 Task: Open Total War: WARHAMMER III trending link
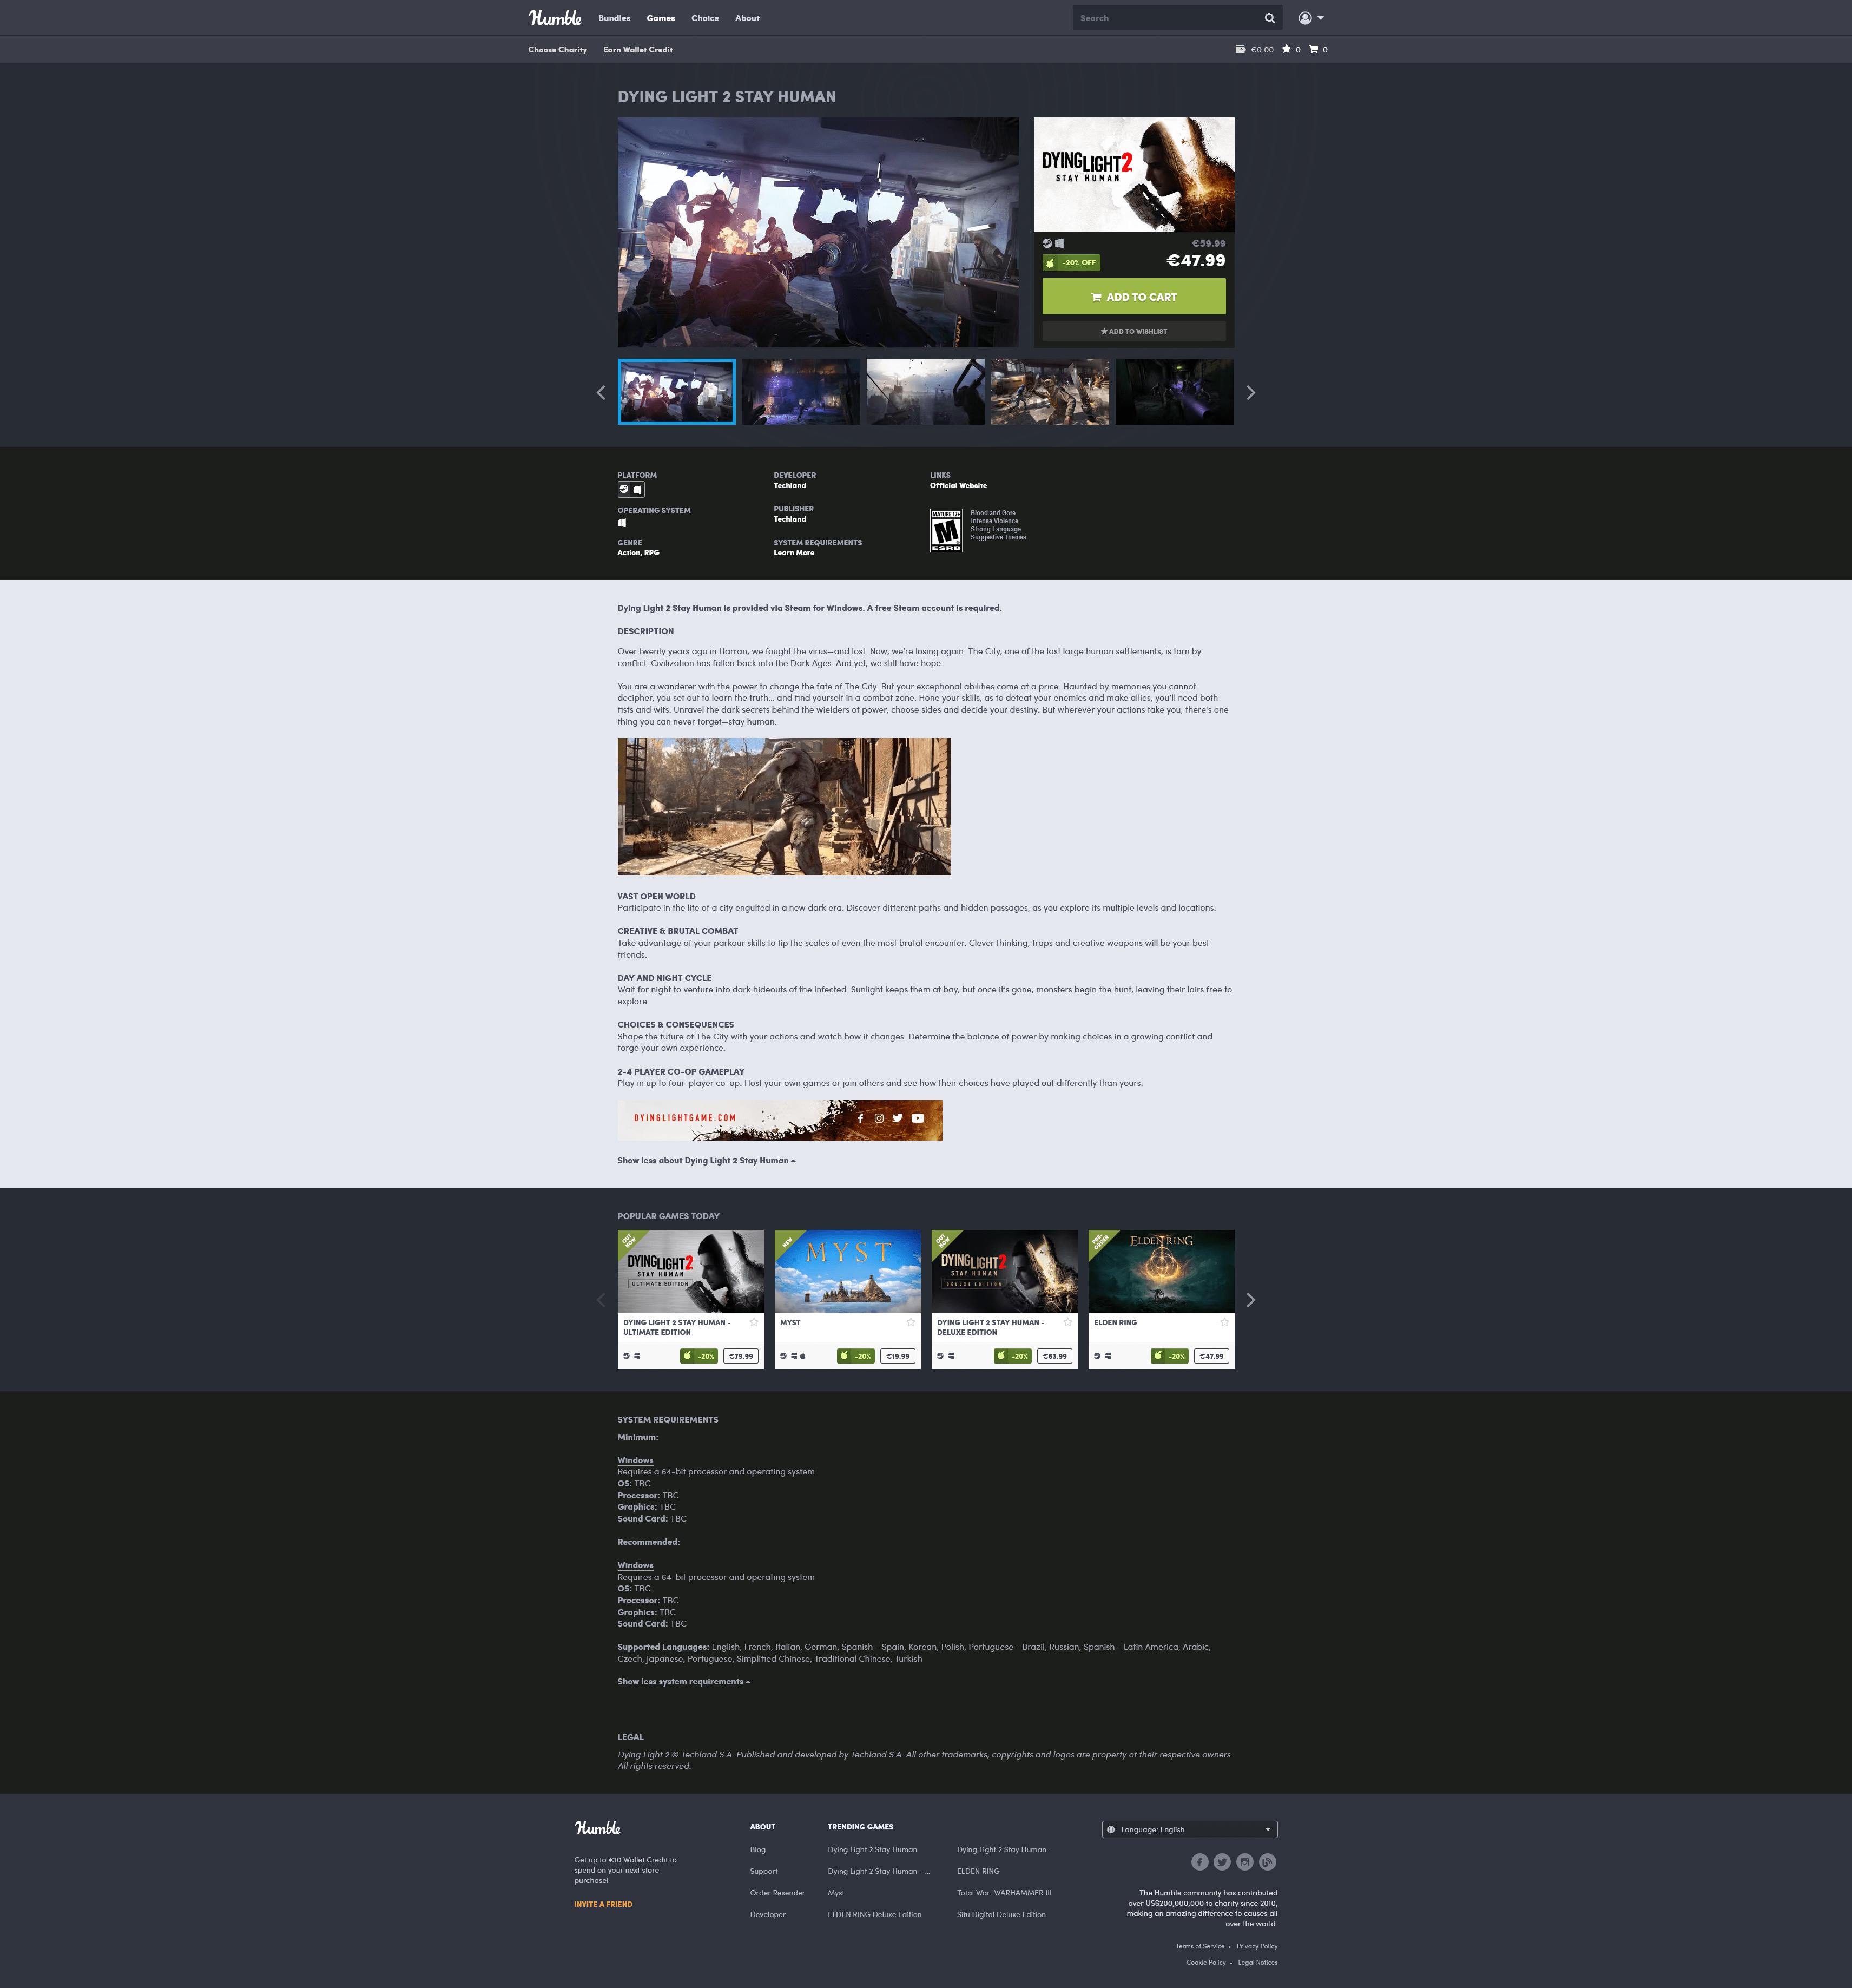1004,1893
